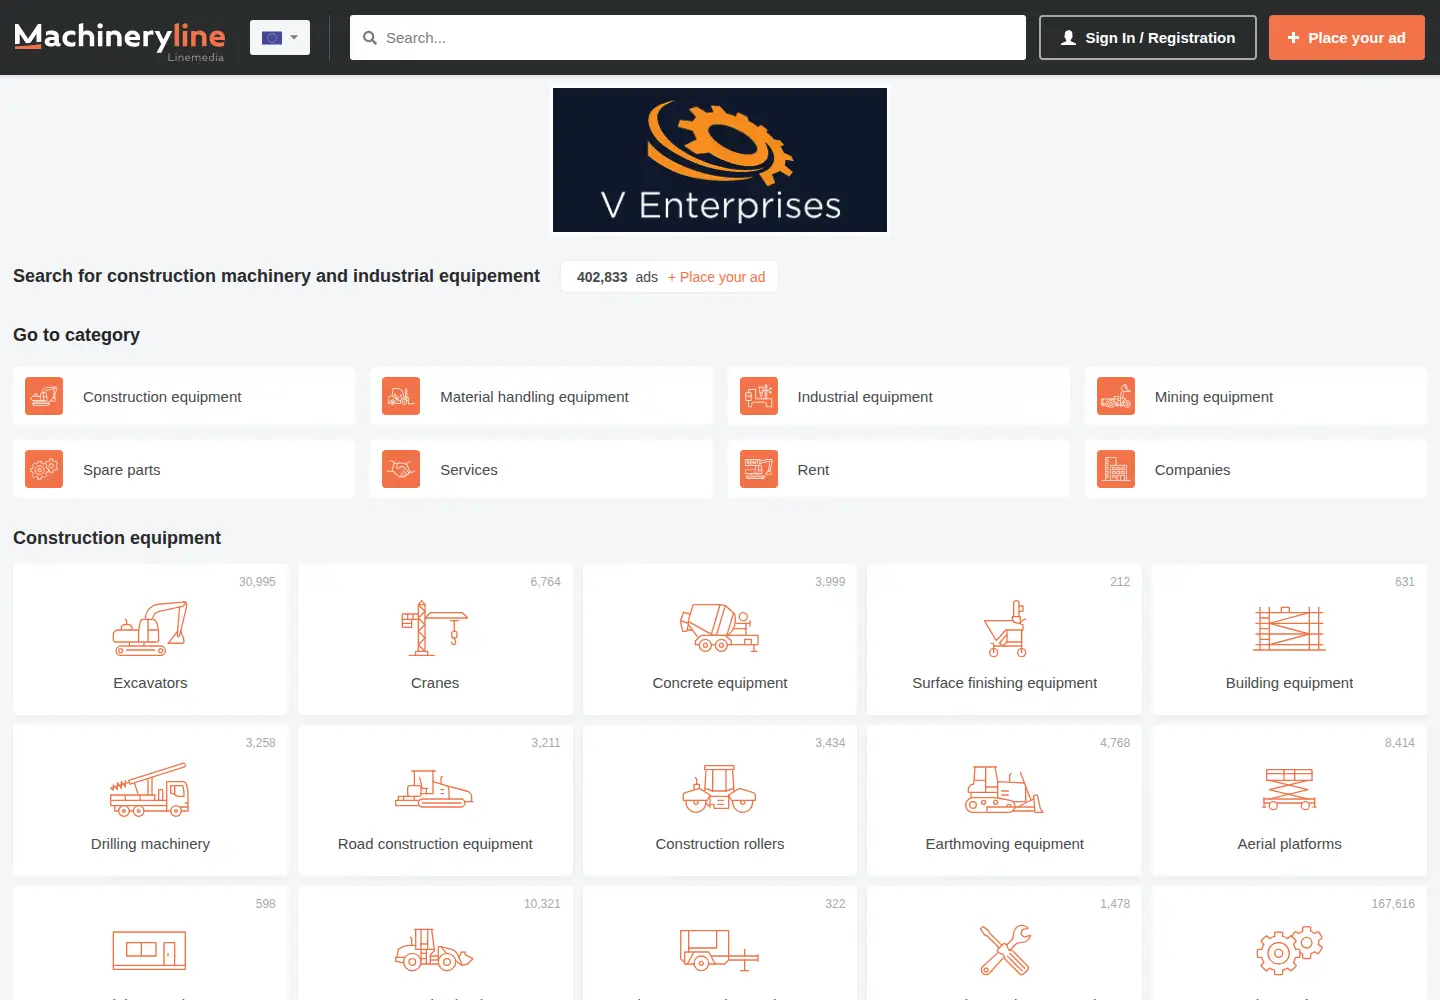
Task: Select the Surface finishing equipment label
Action: tap(1005, 683)
